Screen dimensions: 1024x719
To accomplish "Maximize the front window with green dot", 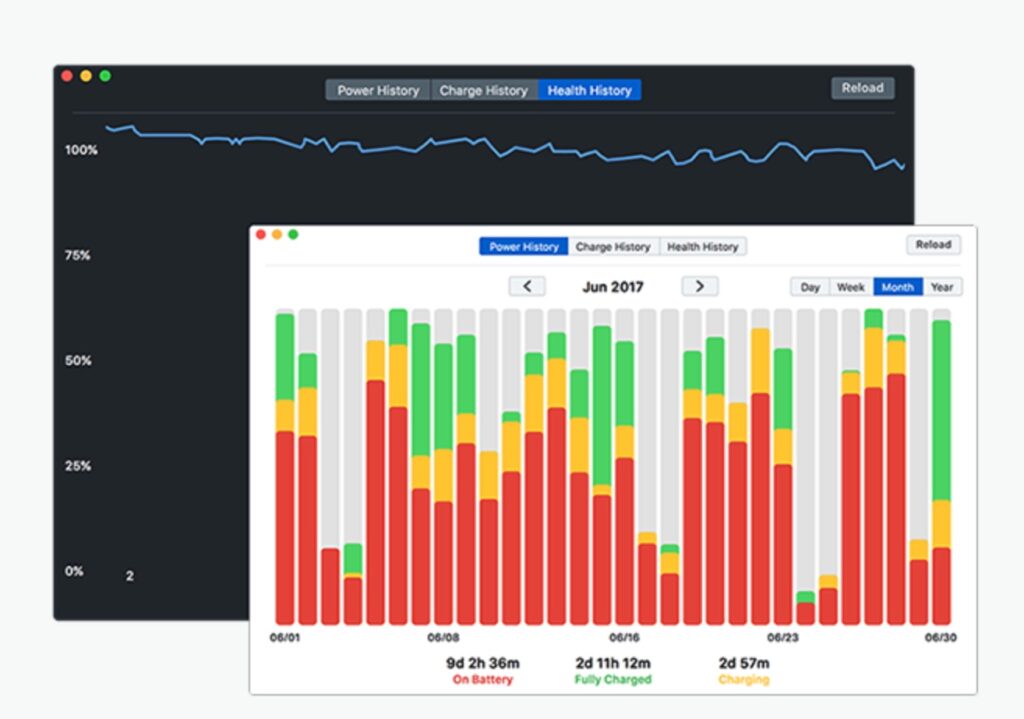I will [x=293, y=235].
